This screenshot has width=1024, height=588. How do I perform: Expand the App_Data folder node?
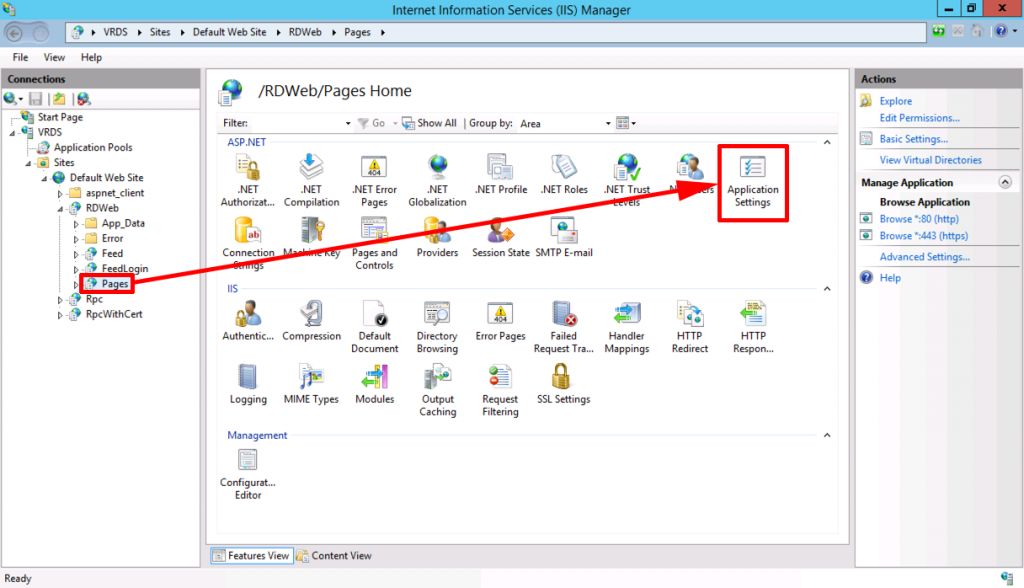point(77,224)
